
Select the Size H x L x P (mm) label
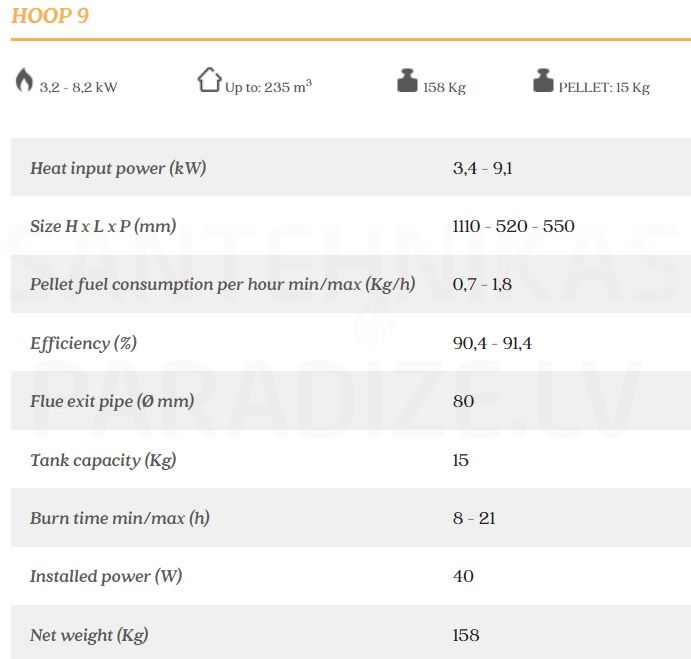coord(103,226)
